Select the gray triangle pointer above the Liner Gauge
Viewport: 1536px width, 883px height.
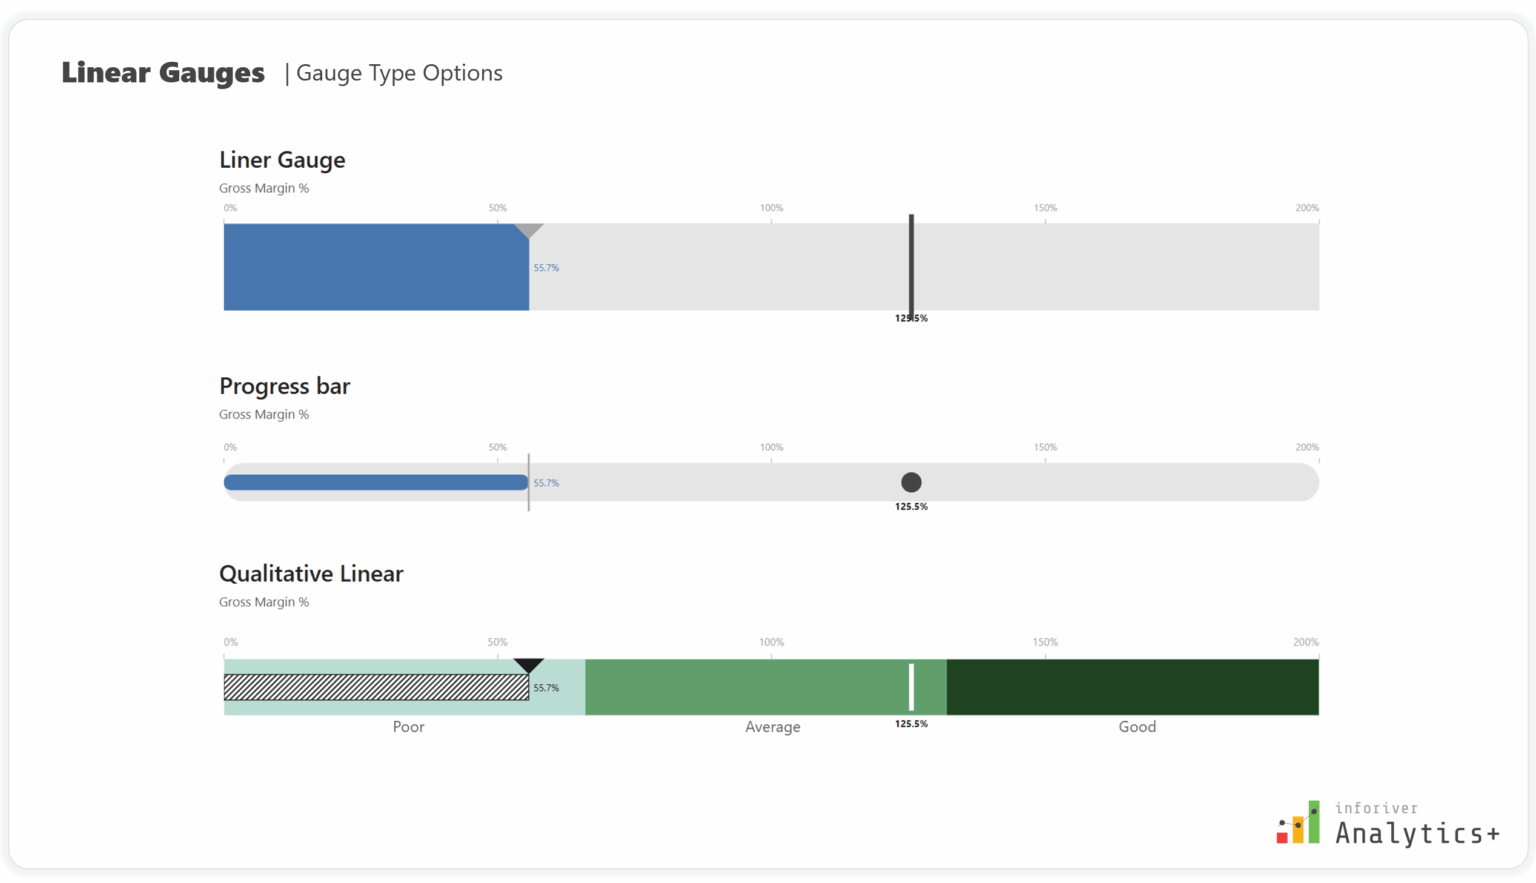(529, 230)
